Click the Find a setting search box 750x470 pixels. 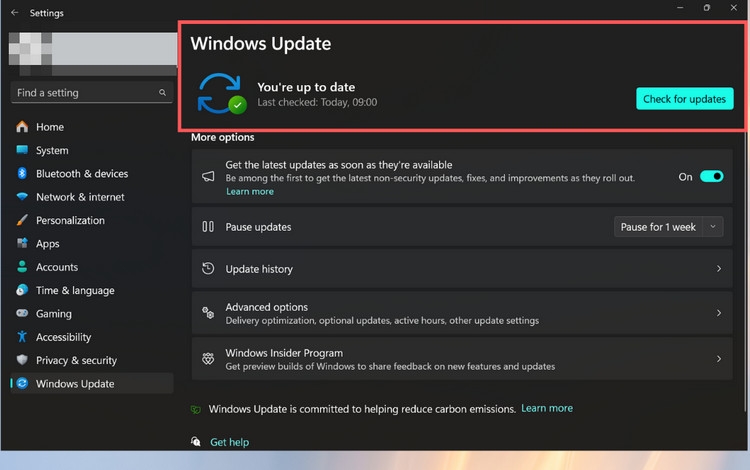pyautogui.click(x=92, y=92)
